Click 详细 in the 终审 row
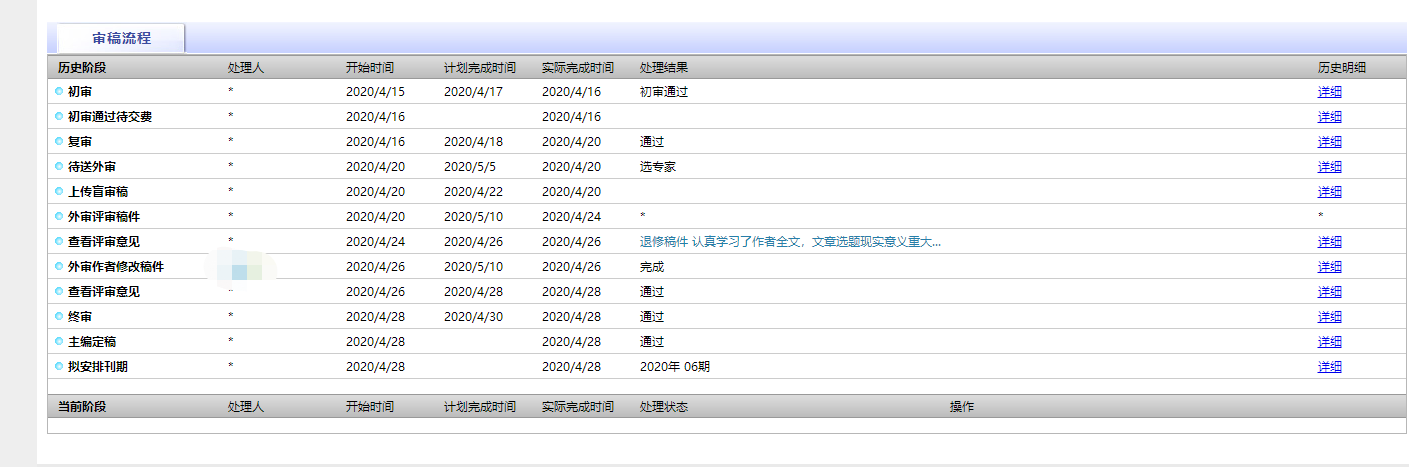 (x=1329, y=317)
